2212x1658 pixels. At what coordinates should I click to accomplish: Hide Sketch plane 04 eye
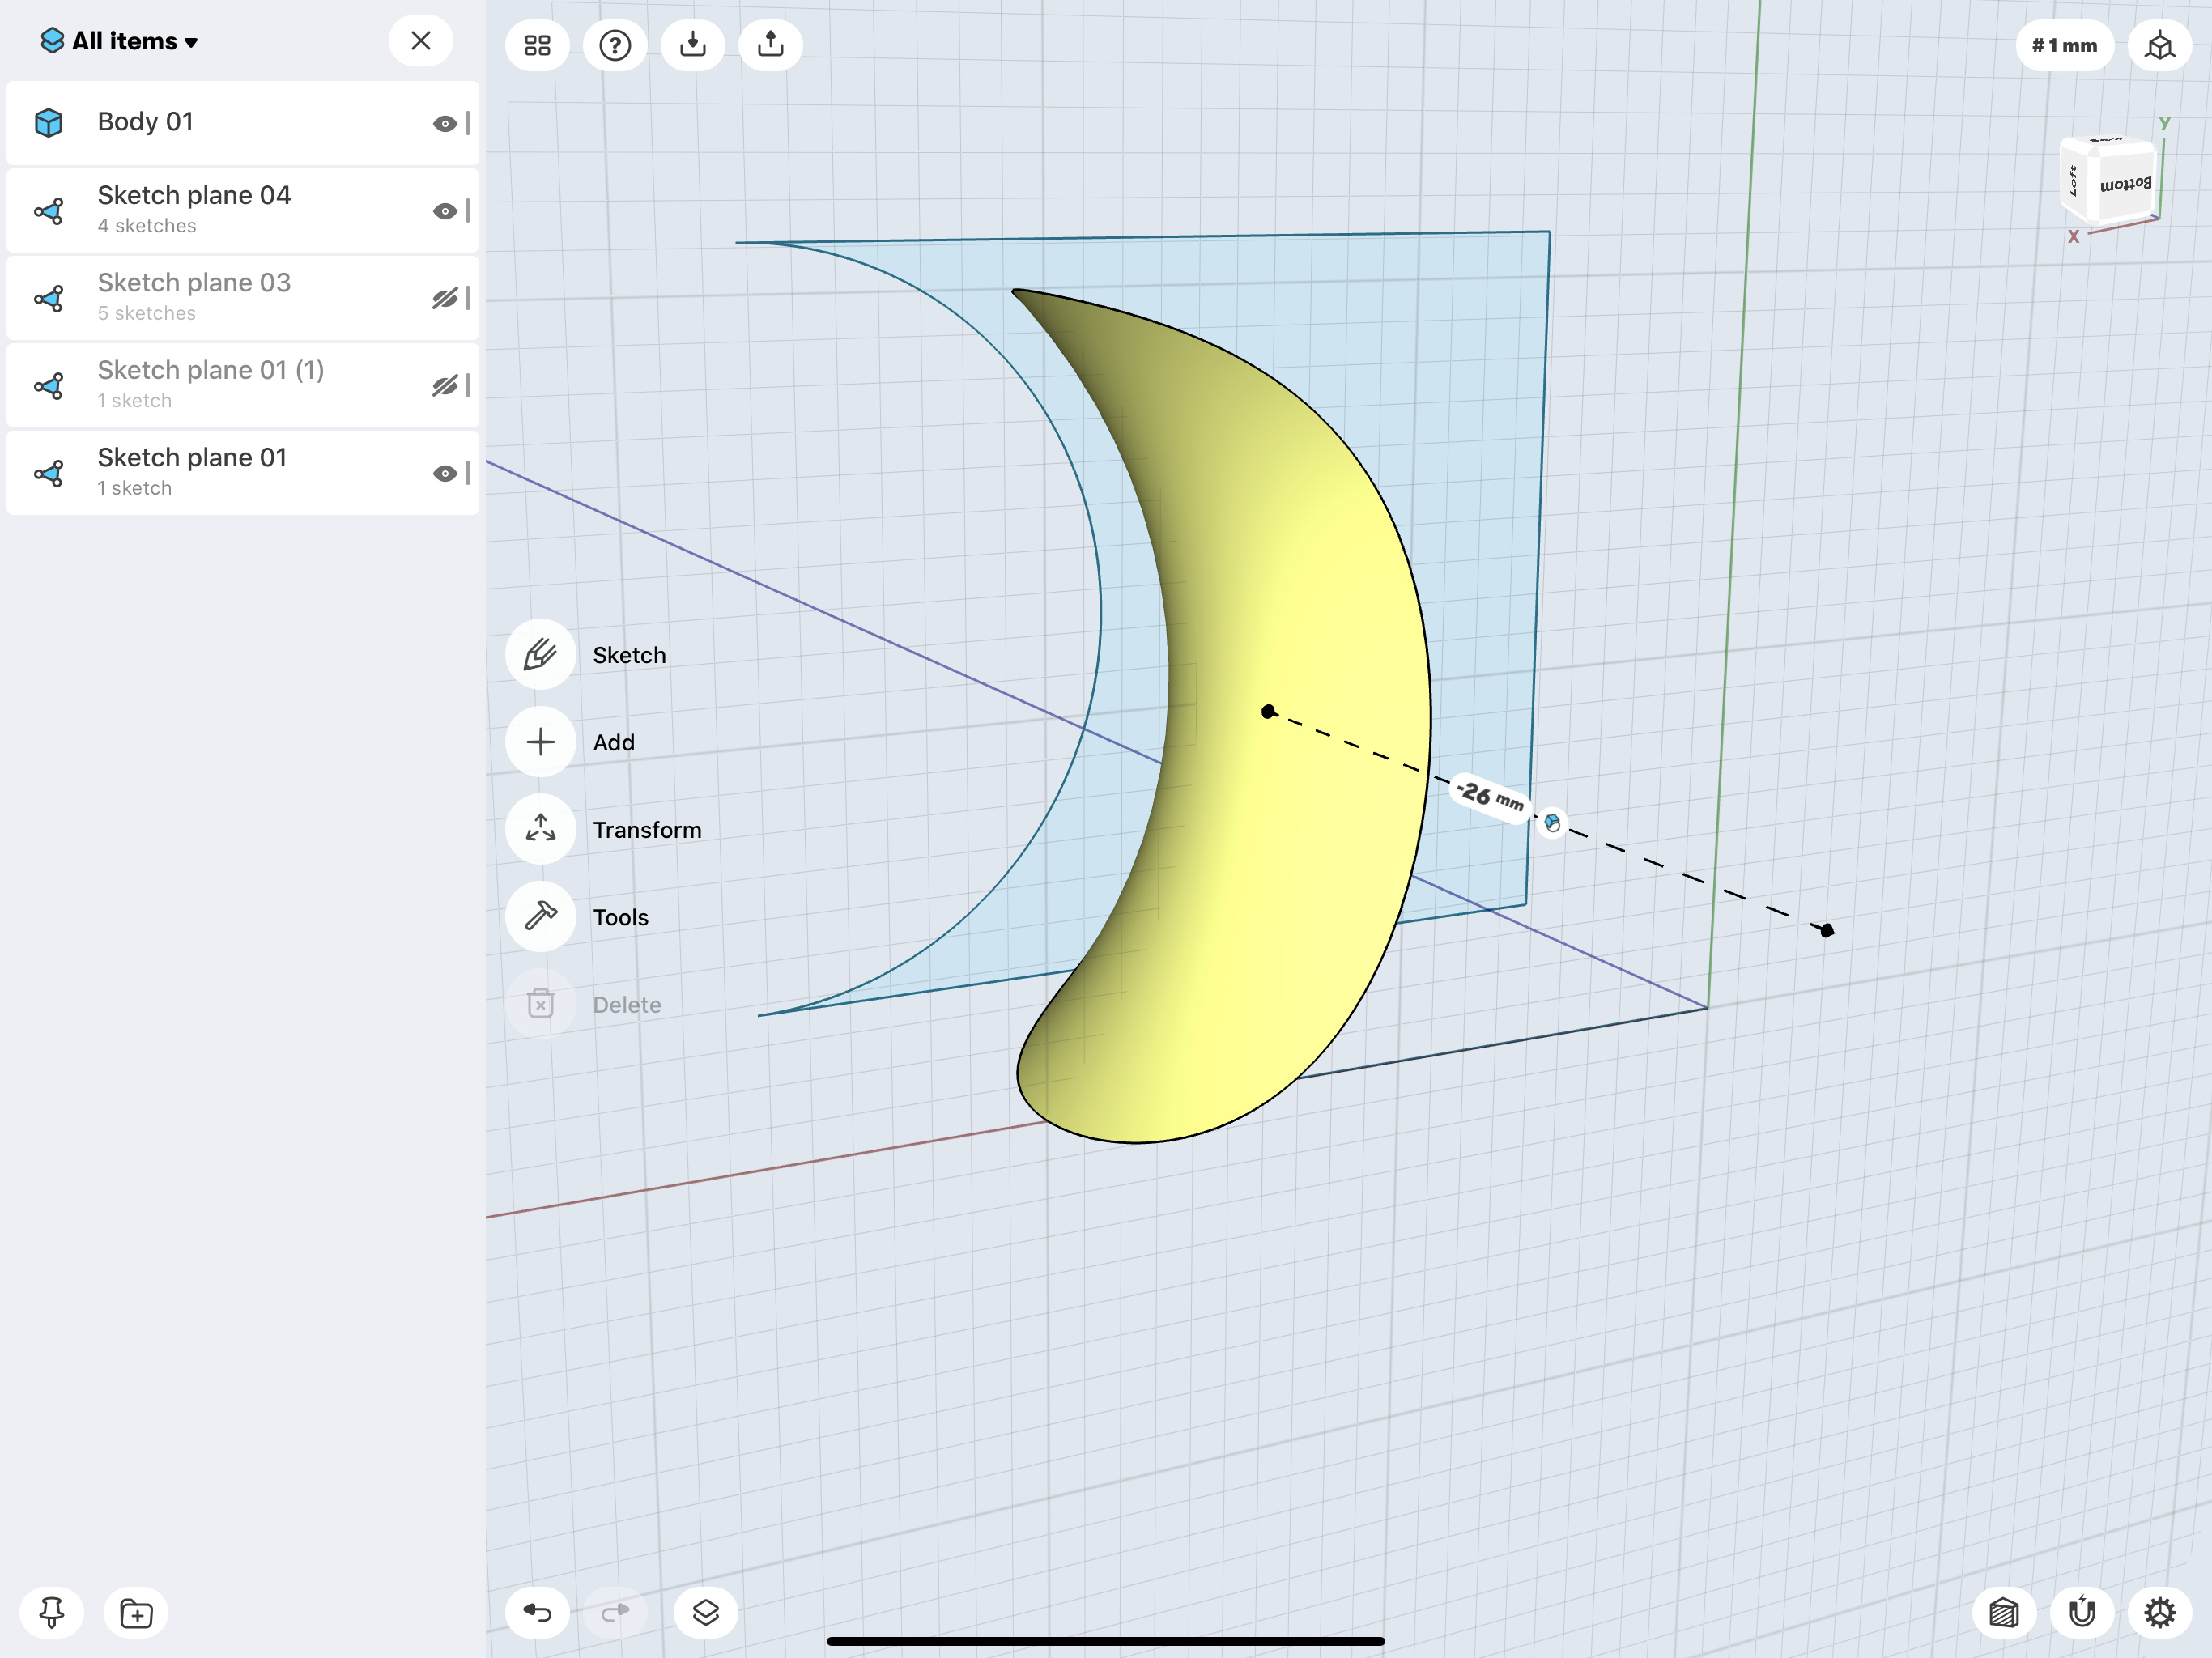(x=444, y=211)
